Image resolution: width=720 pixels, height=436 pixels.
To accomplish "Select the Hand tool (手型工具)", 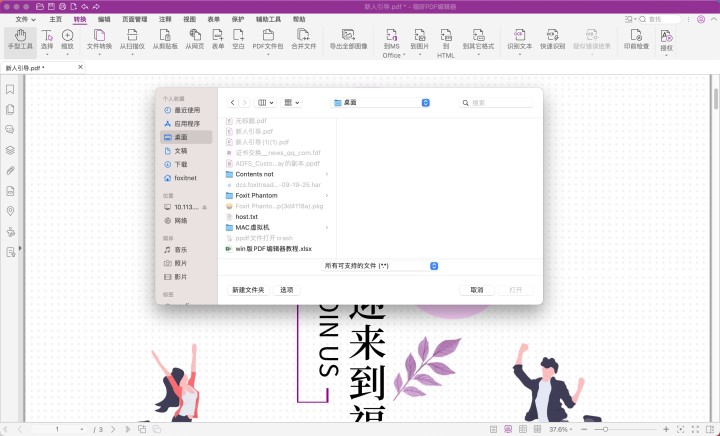I will click(x=18, y=40).
